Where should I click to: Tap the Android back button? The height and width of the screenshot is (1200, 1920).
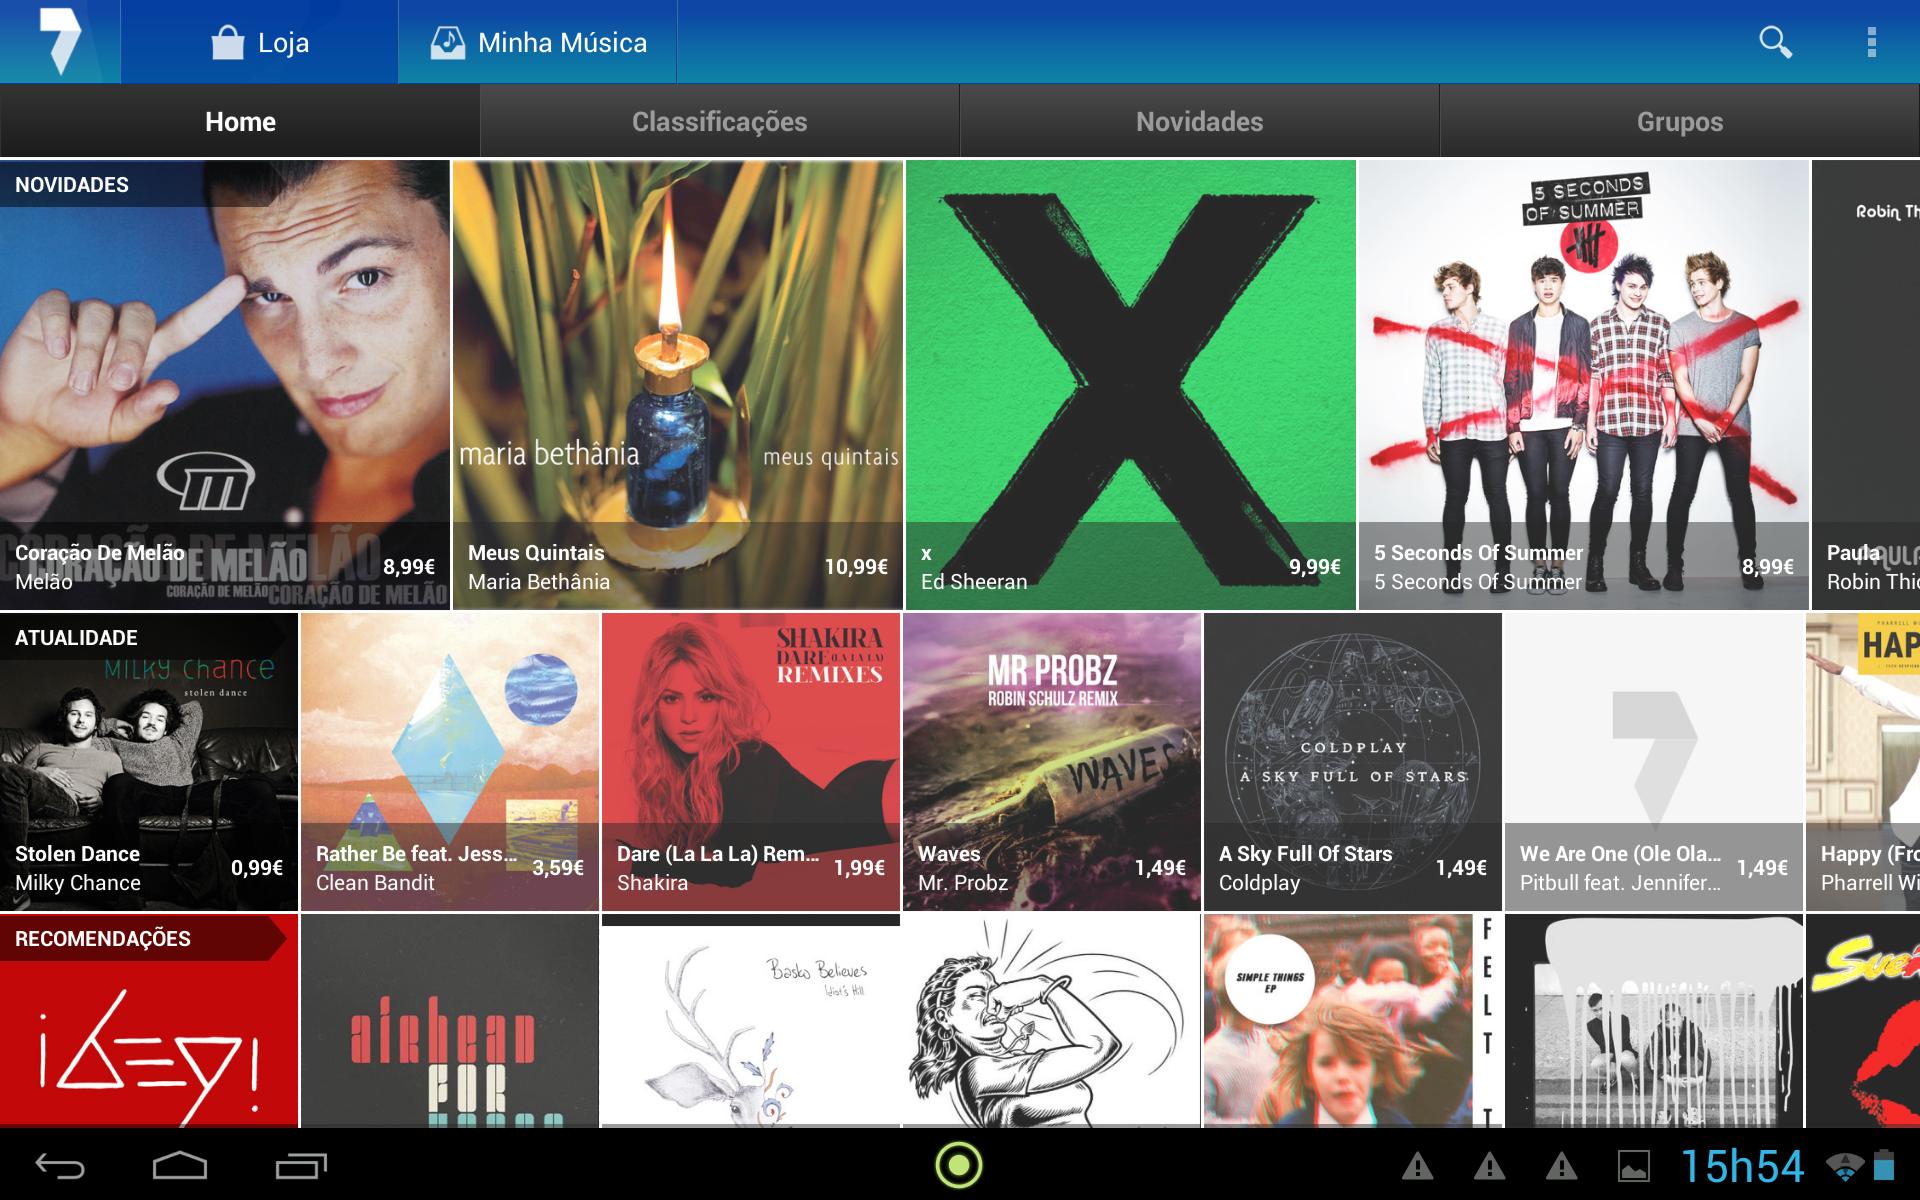[60, 1166]
